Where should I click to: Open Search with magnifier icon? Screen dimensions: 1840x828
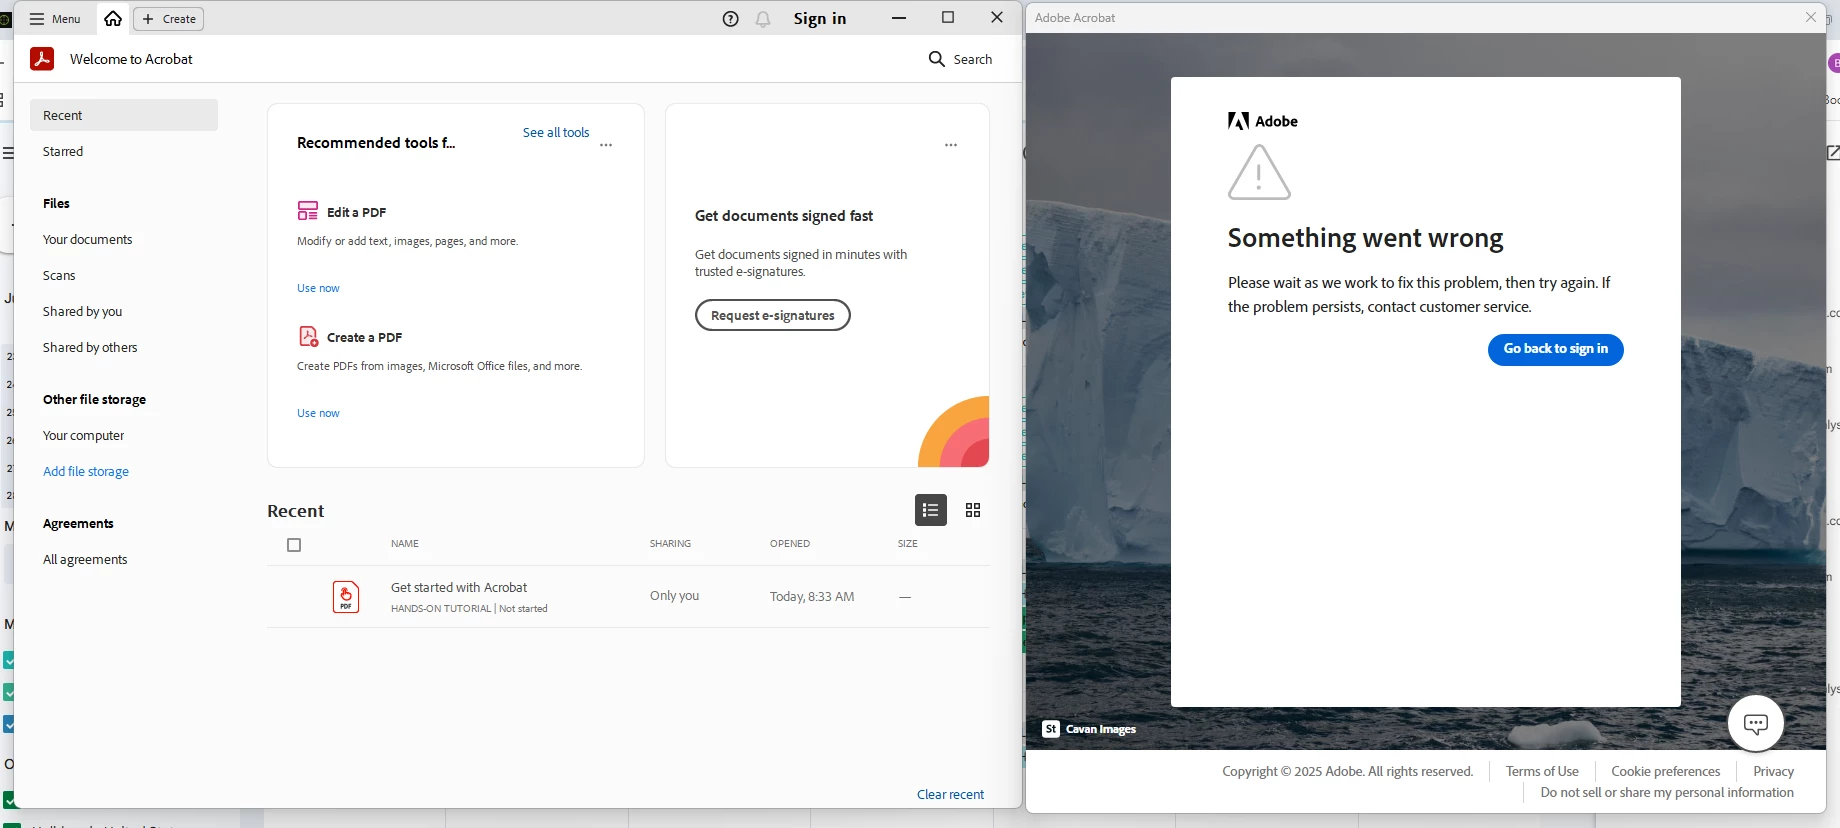coord(960,59)
